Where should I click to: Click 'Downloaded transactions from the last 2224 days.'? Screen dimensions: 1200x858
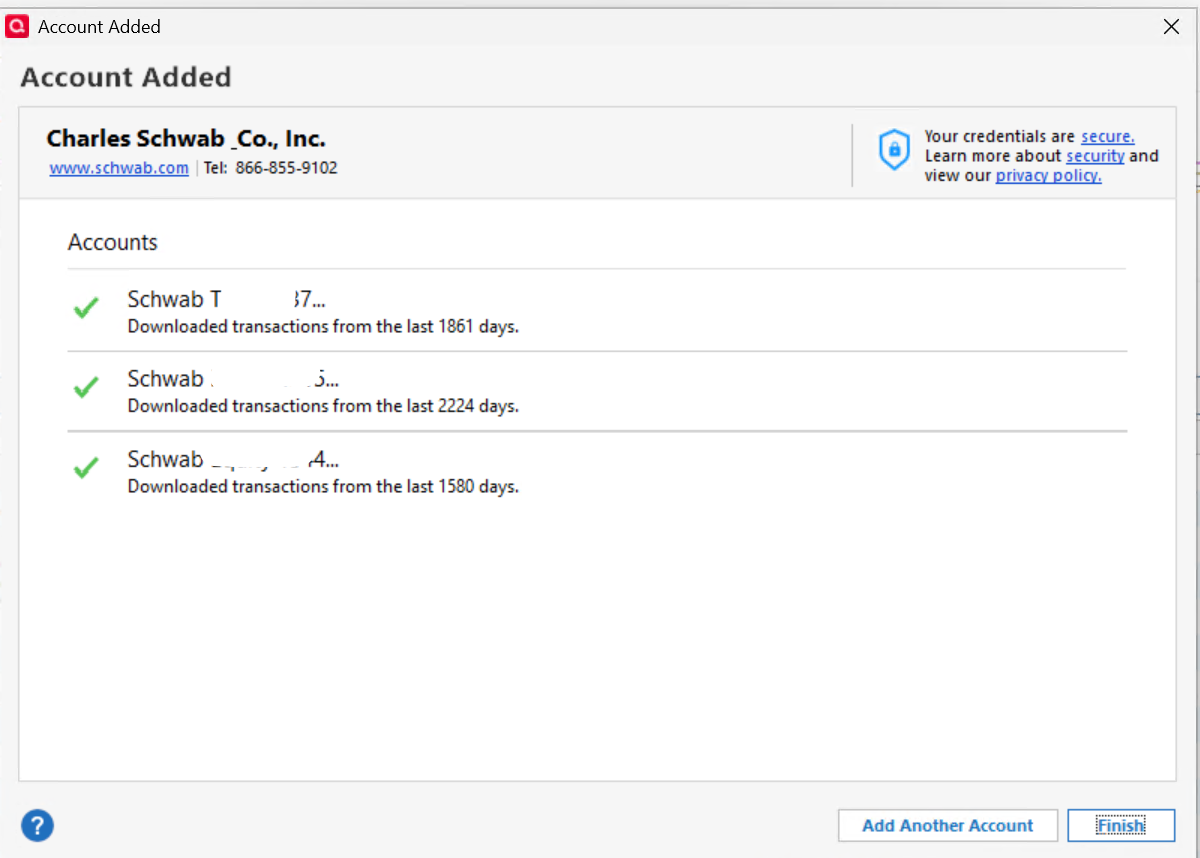(x=323, y=406)
